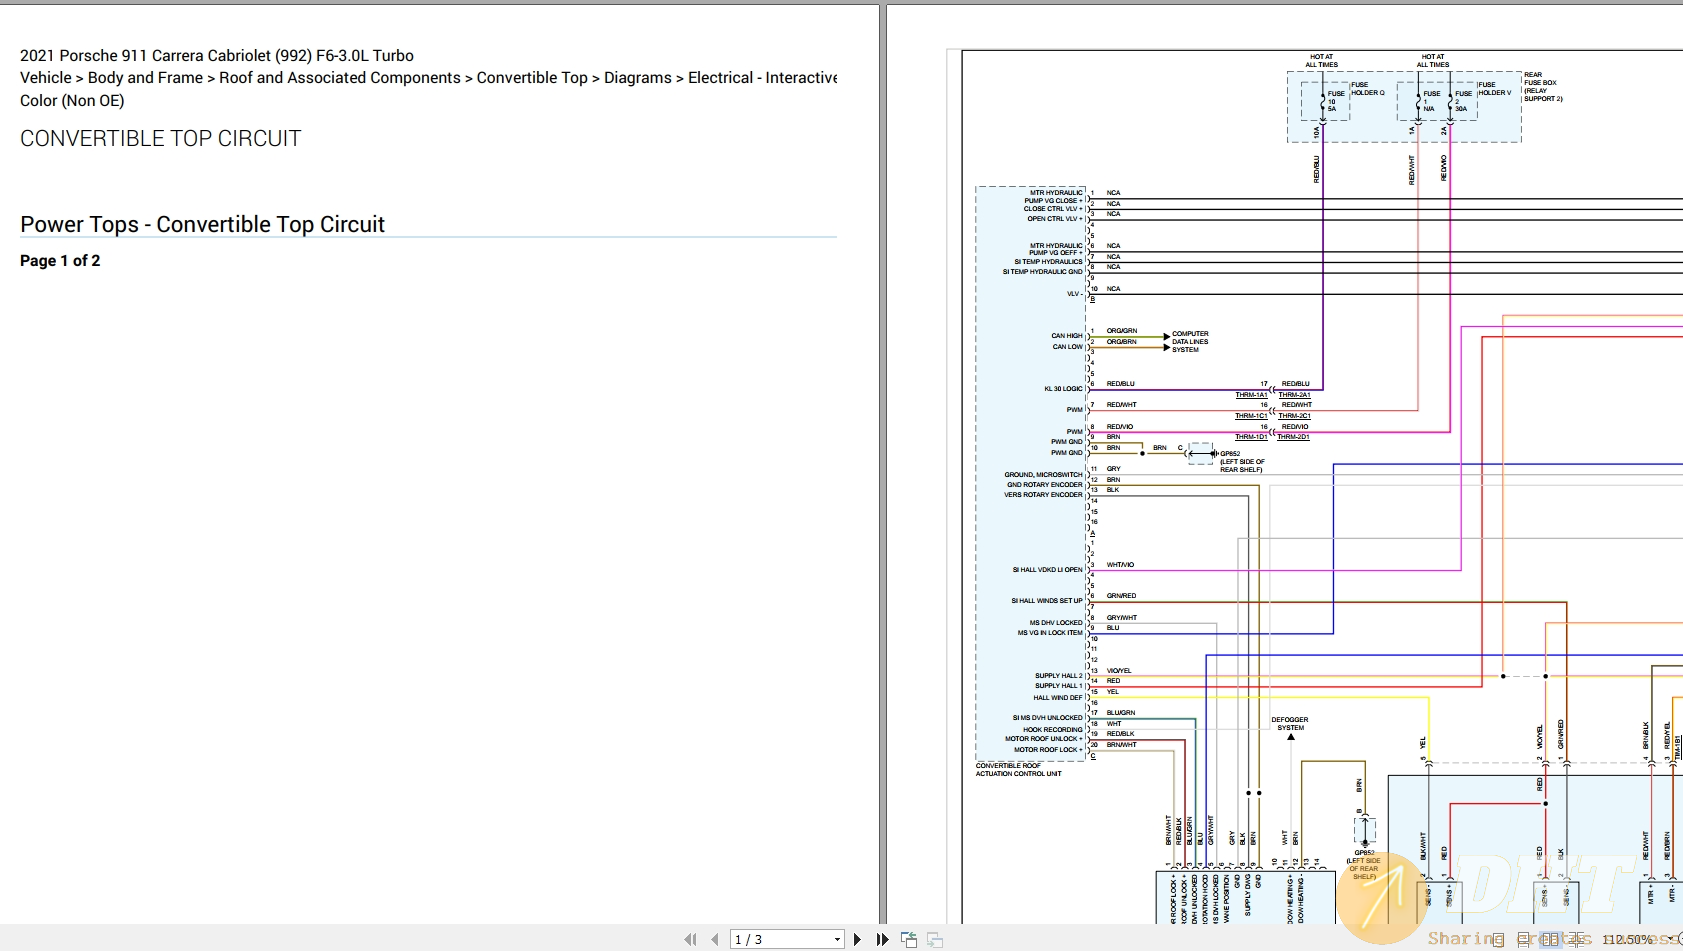
Task: Click the 'THRM-2D1' connector label
Action: coord(1293,437)
